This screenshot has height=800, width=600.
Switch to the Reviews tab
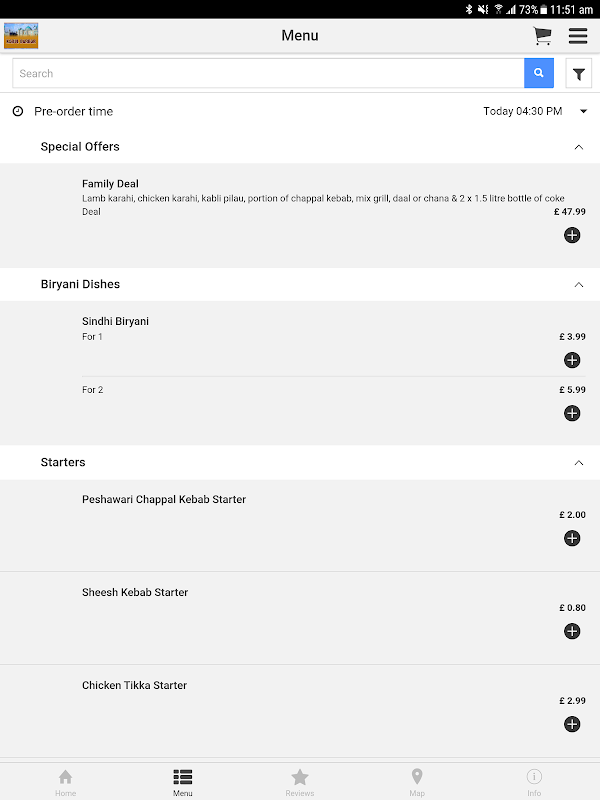click(299, 781)
